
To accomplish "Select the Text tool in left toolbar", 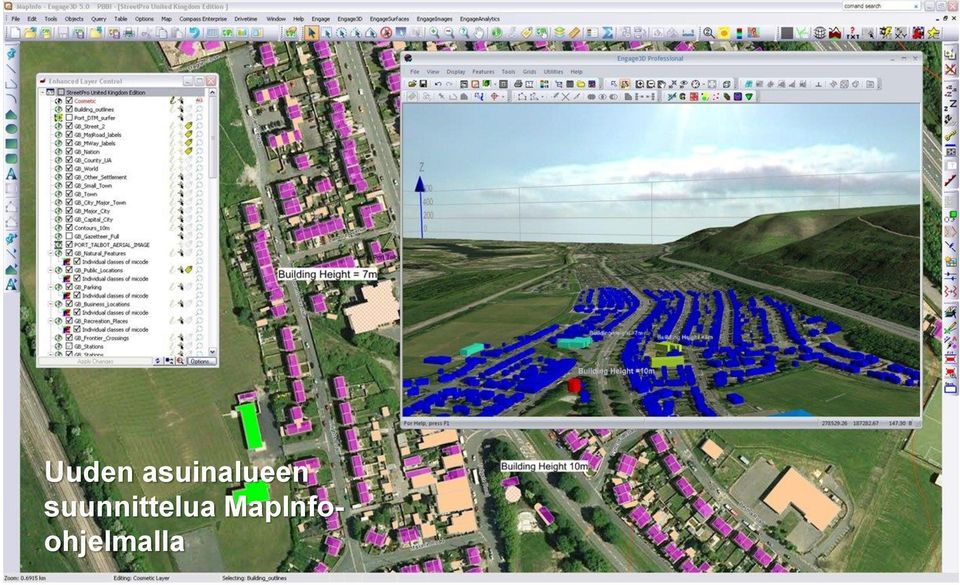I will coord(11,174).
